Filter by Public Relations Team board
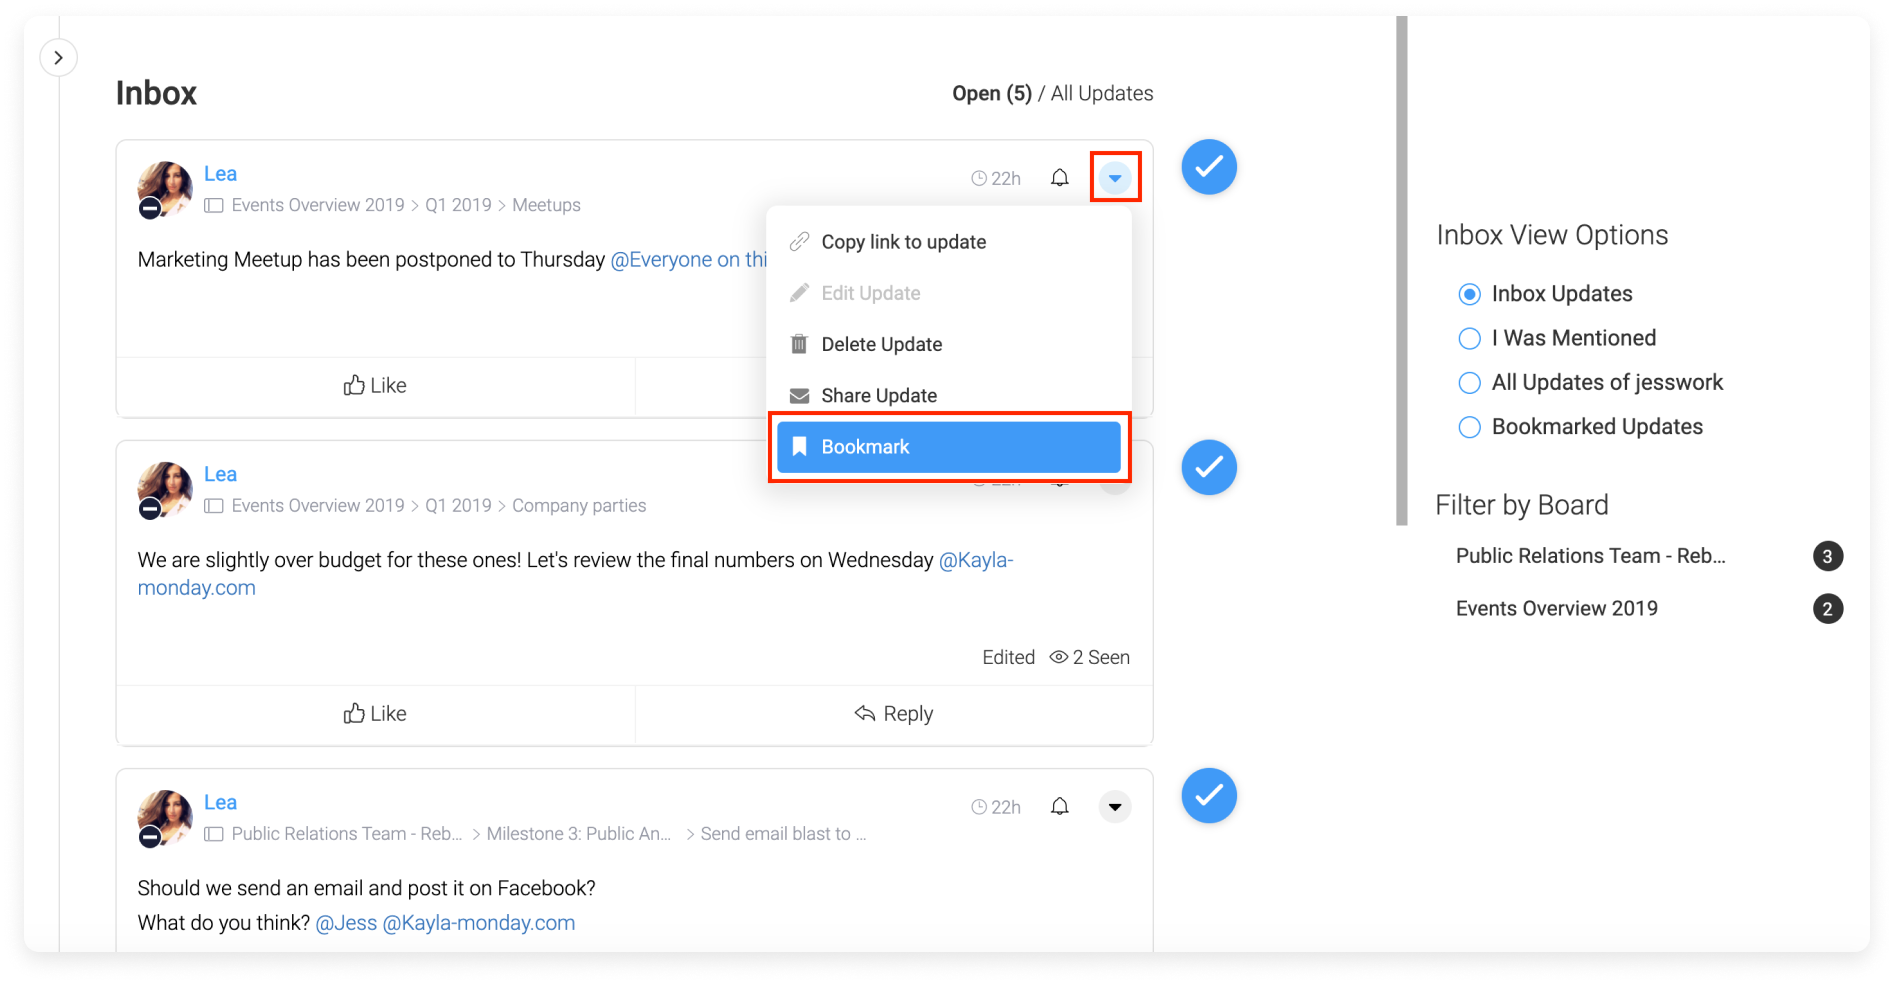This screenshot has height=984, width=1894. coord(1590,556)
